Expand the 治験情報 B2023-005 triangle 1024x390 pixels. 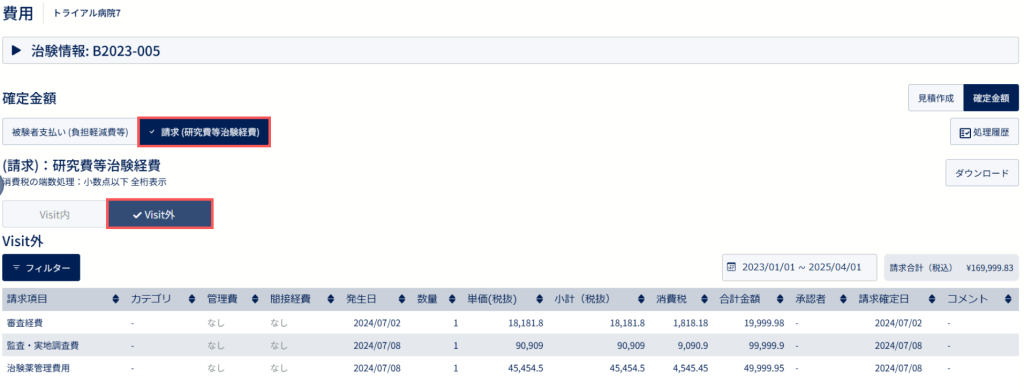17,50
